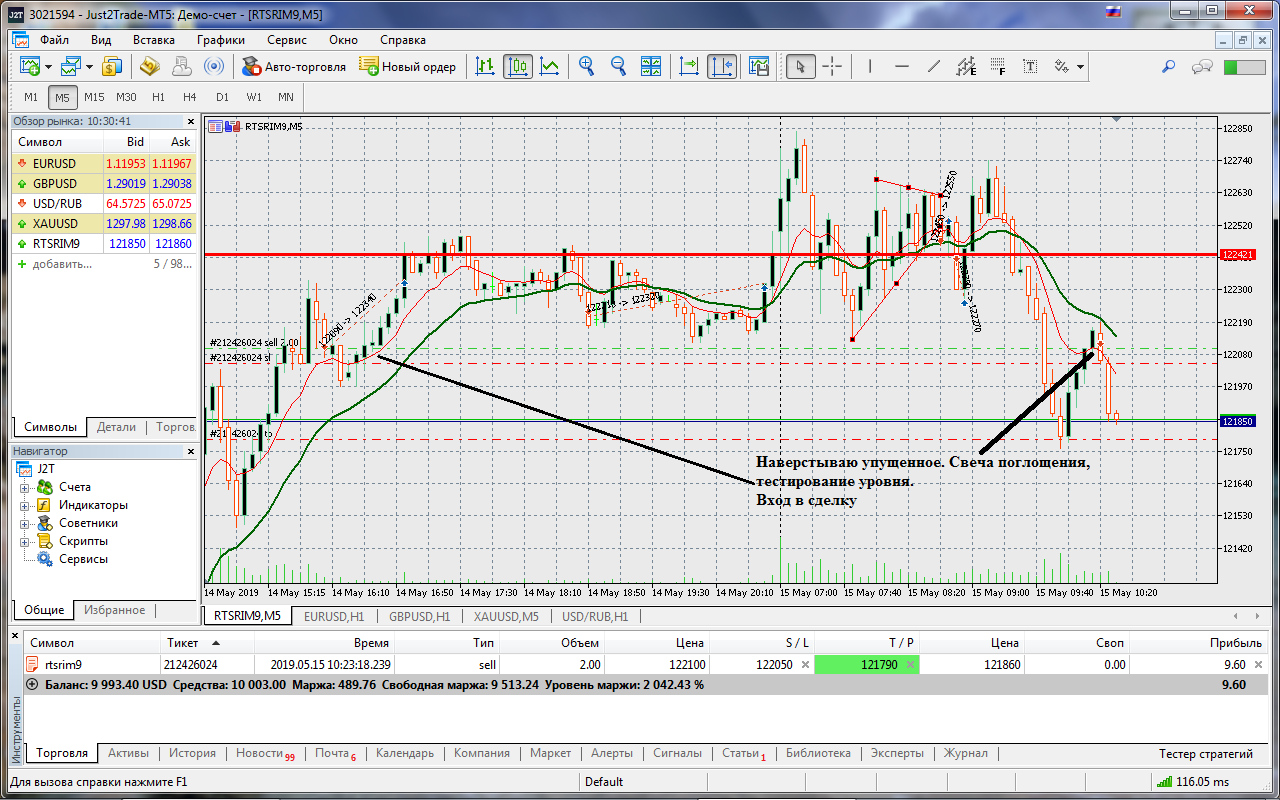Click the S / L value 122050
The height and width of the screenshot is (800, 1280).
774,664
